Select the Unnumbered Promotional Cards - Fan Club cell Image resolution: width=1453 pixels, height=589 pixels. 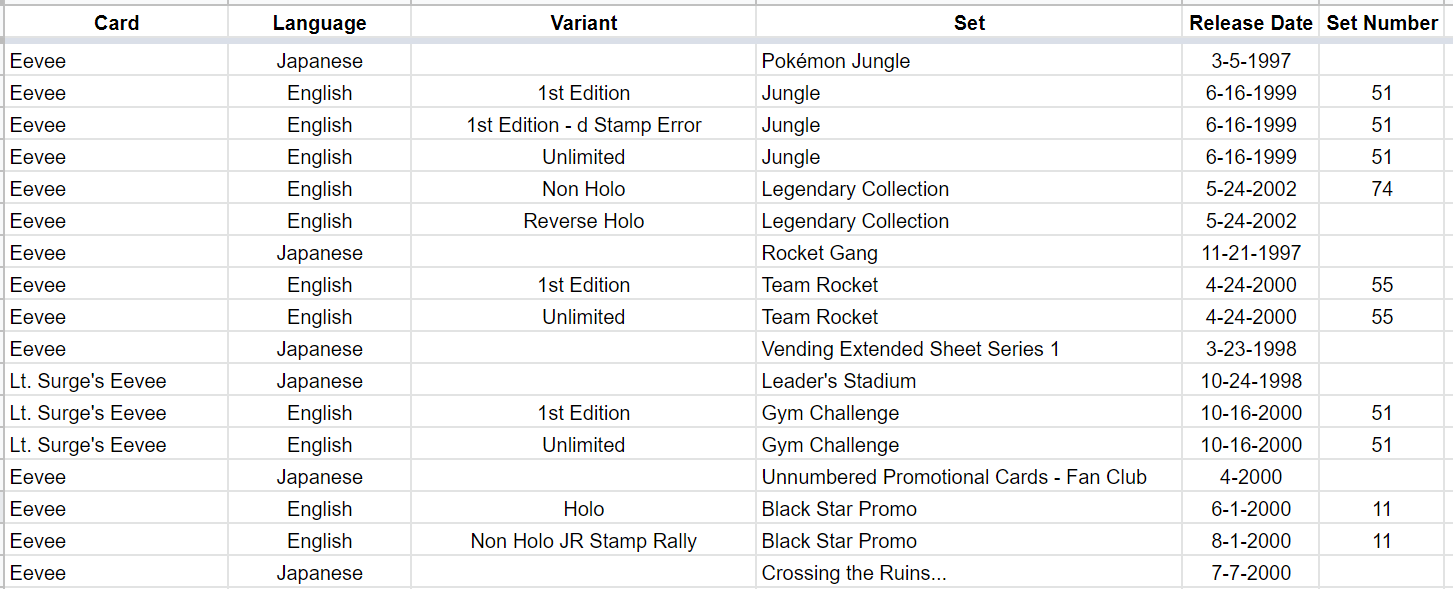coord(969,477)
